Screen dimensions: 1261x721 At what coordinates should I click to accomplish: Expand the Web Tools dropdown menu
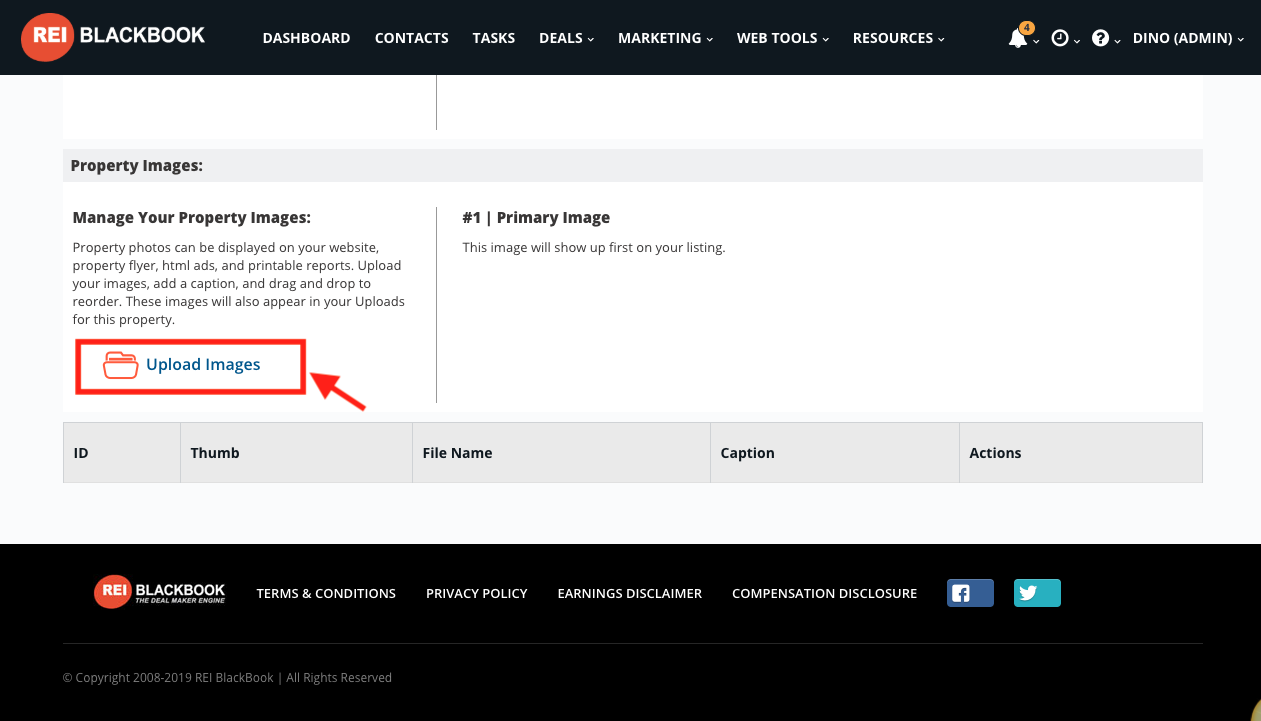(x=783, y=38)
